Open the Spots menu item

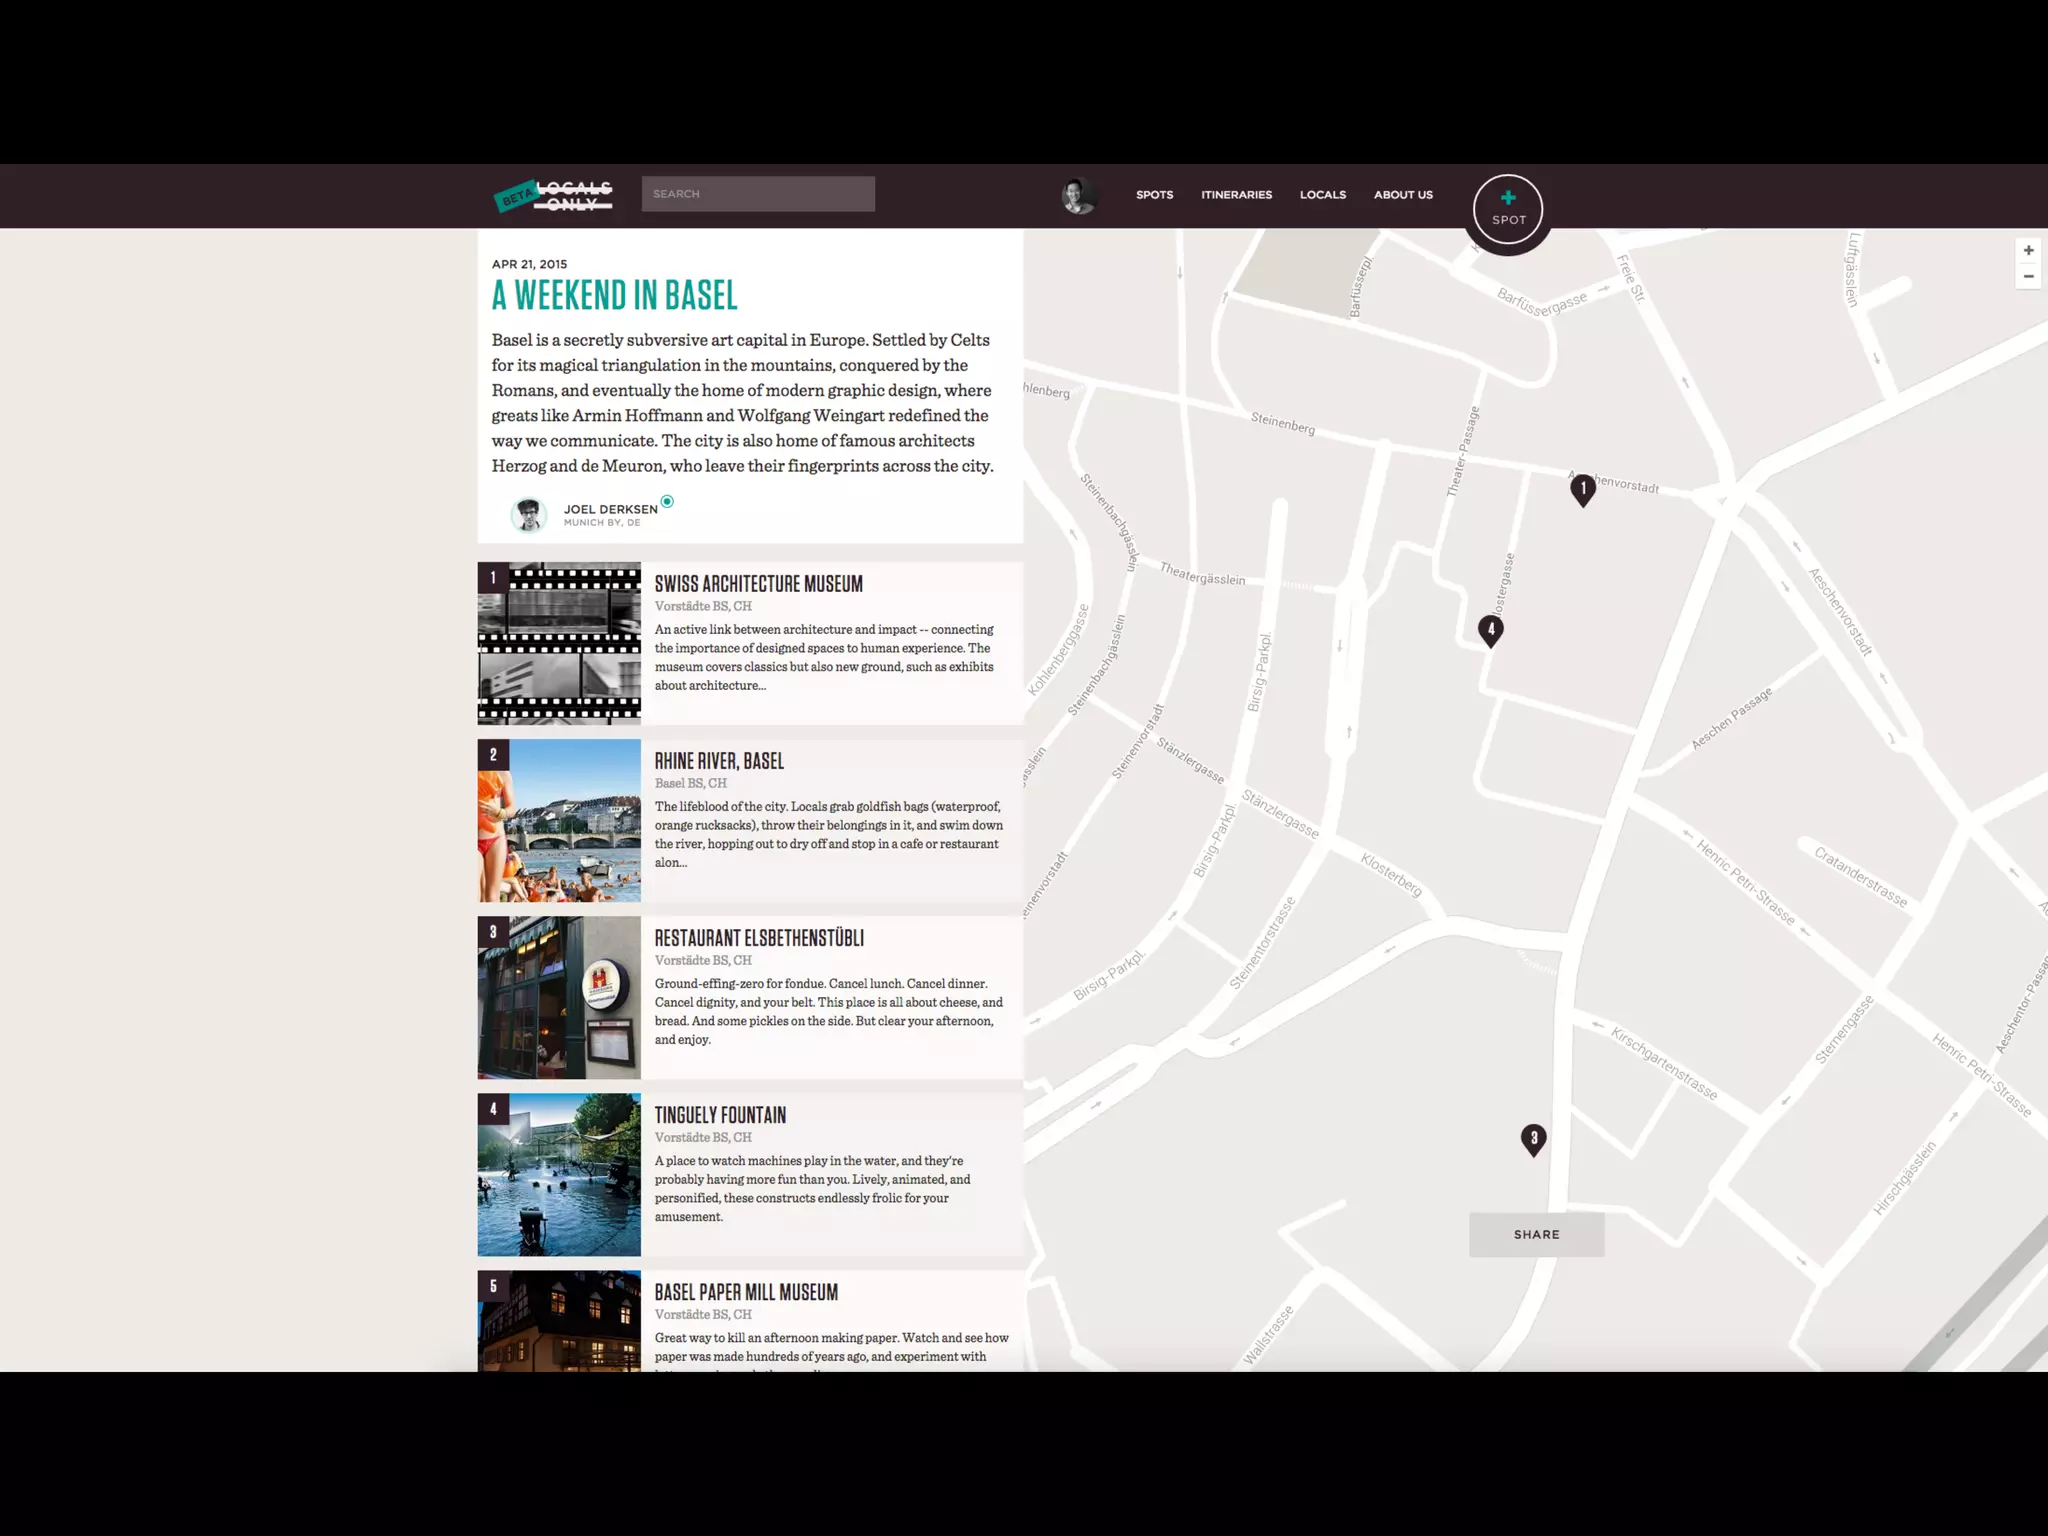pyautogui.click(x=1154, y=195)
